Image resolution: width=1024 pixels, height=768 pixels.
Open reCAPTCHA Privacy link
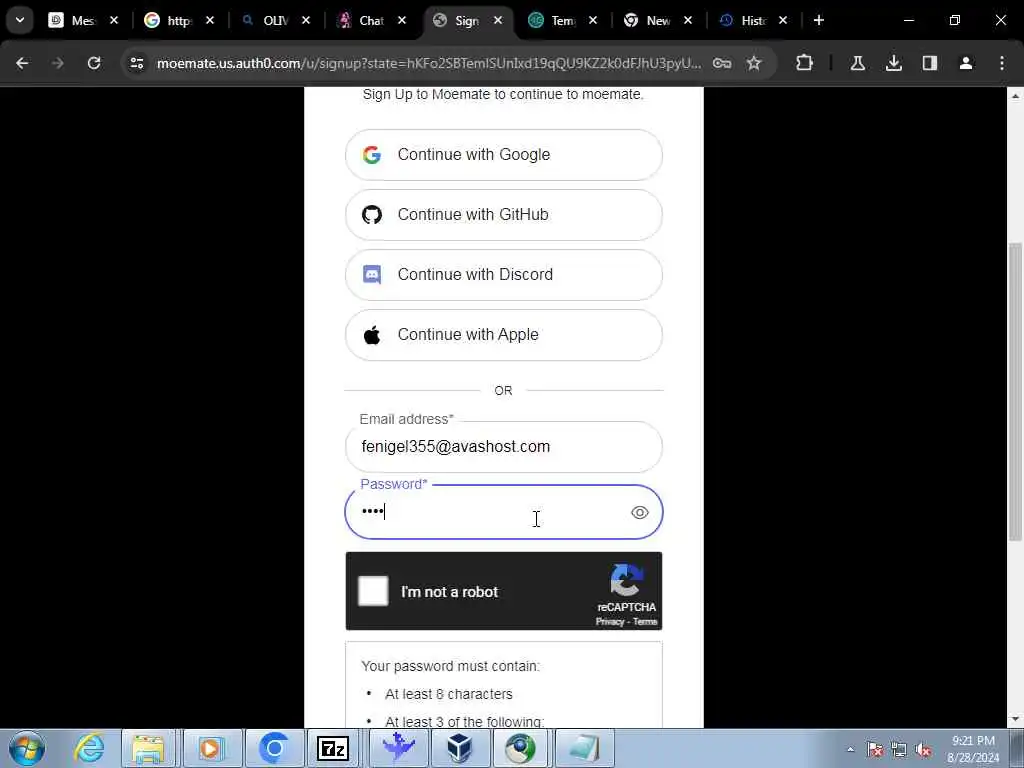tap(609, 622)
